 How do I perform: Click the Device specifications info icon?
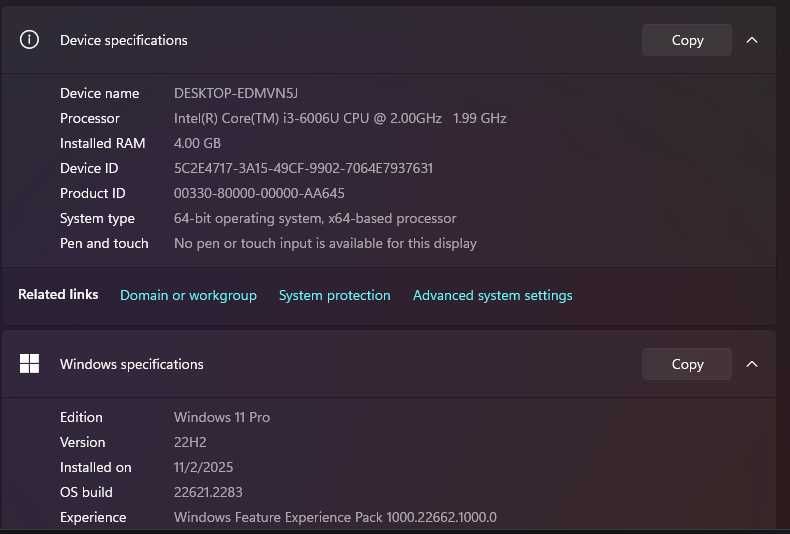point(29,39)
